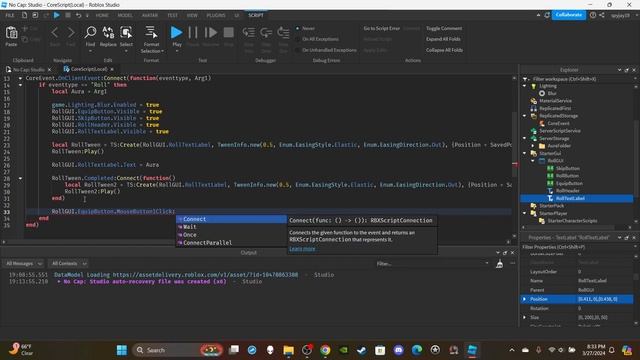Click the CoreEvent icon in Explorer
This screenshot has width=640, height=360.
point(542,123)
